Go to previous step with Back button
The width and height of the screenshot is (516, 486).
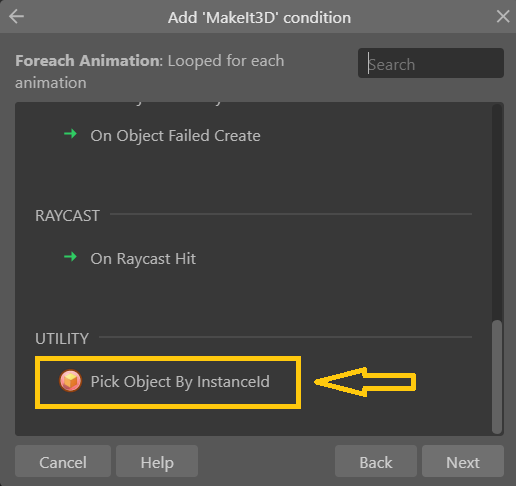click(x=376, y=461)
